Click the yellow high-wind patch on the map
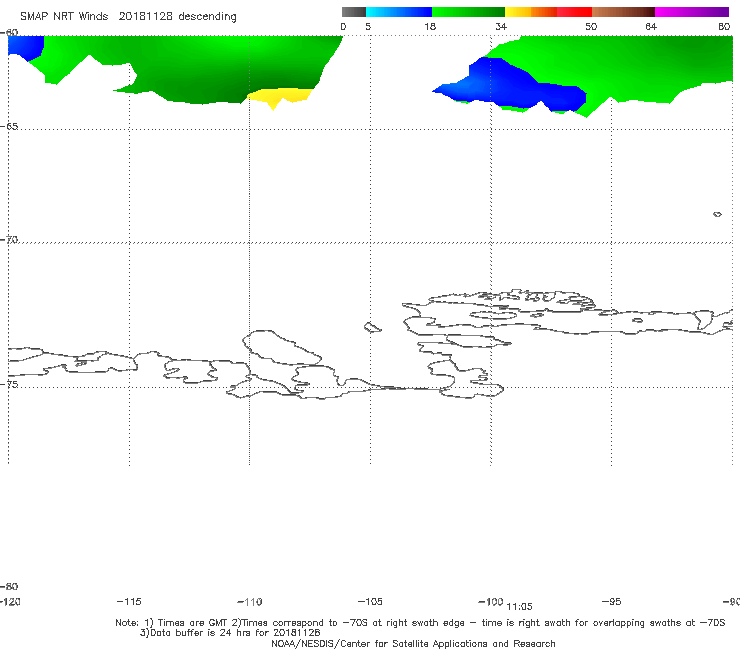The height and width of the screenshot is (650, 740). (x=281, y=95)
